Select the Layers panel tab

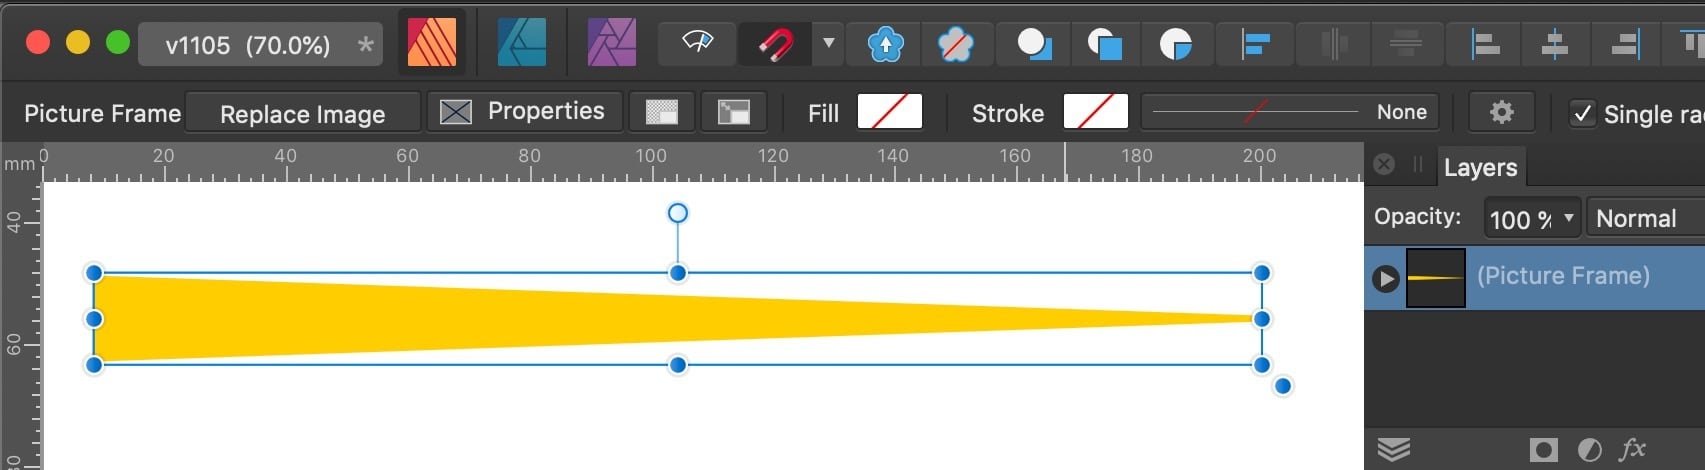point(1480,167)
